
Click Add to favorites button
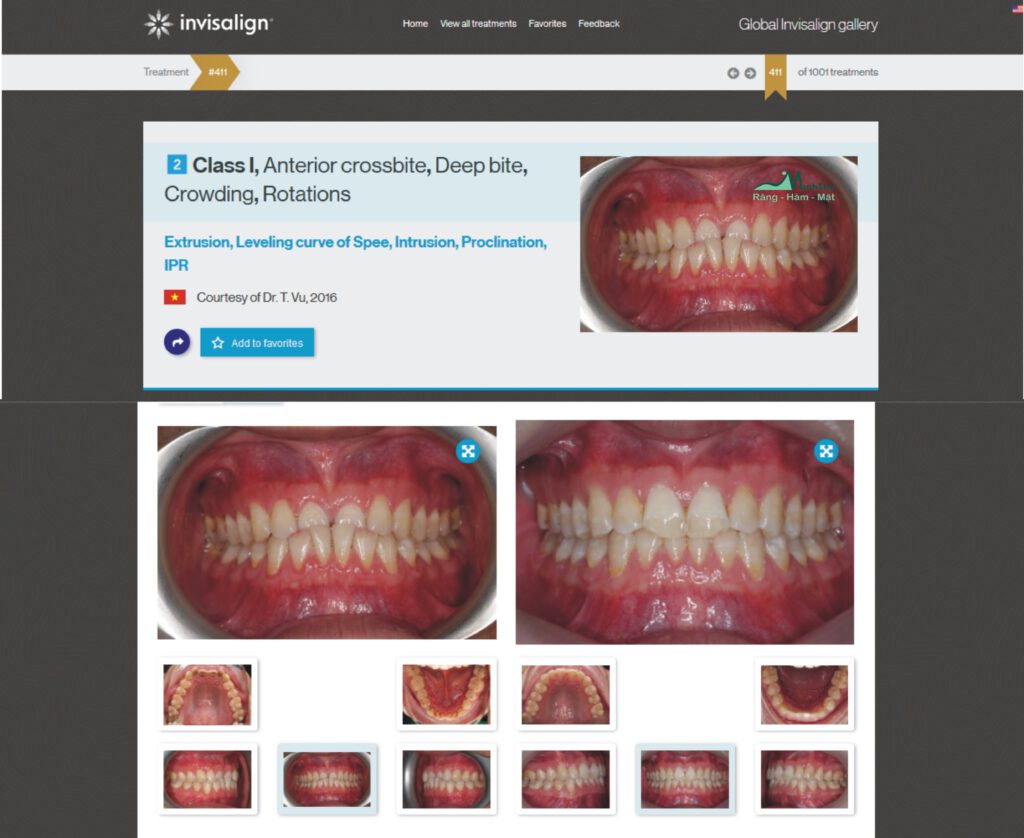click(x=257, y=343)
